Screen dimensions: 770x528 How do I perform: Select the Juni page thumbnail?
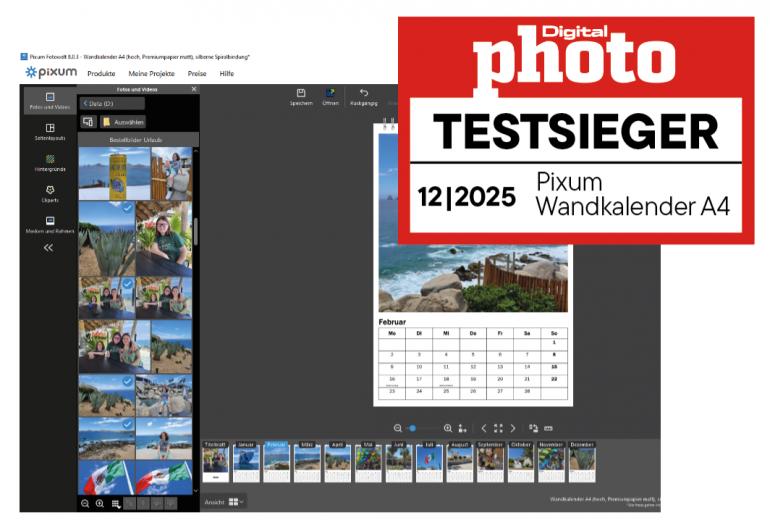[398, 462]
